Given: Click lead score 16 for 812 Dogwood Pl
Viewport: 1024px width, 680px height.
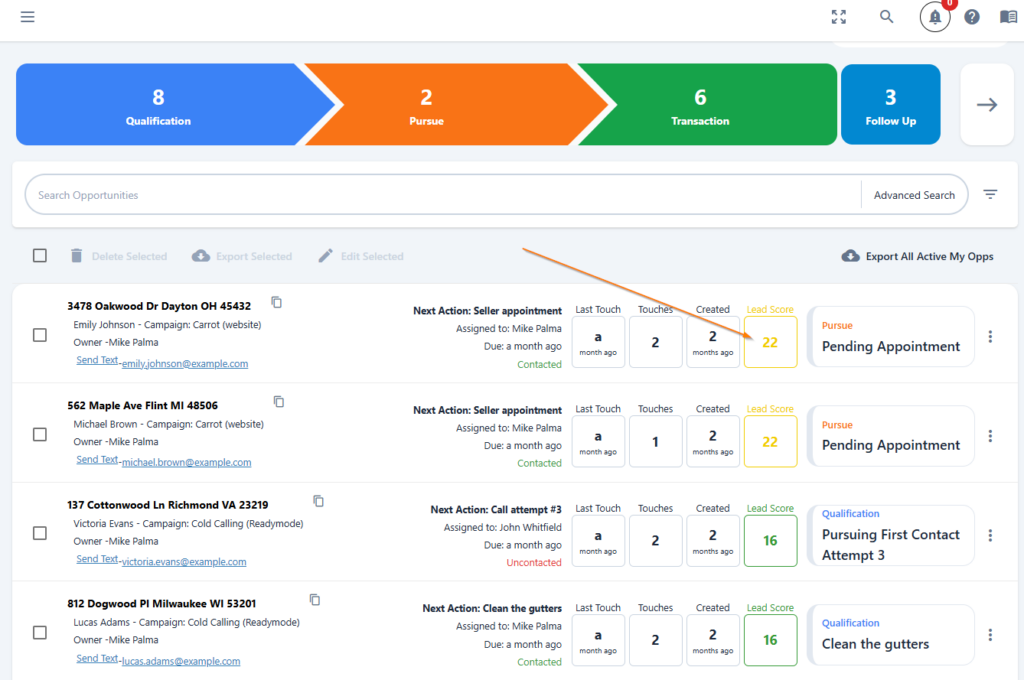Looking at the screenshot, I should [770, 640].
